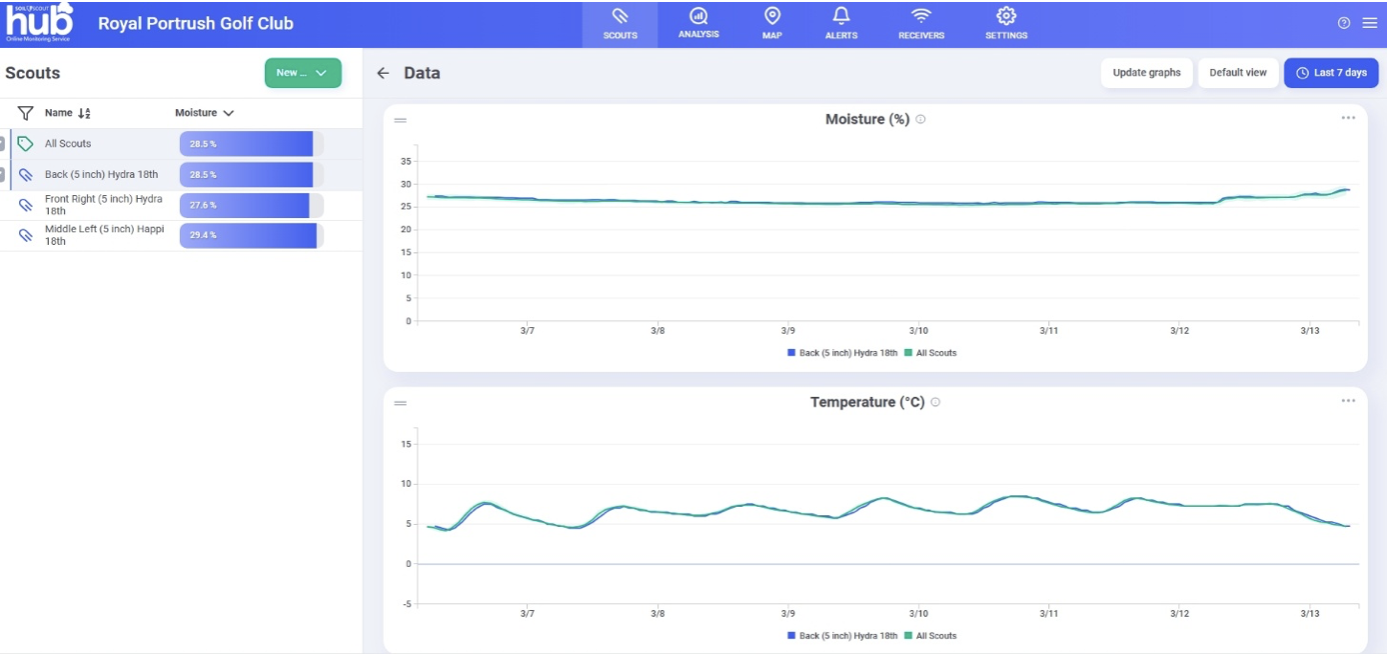Go to the Analysis tab
Screen dimensions: 1394x660
tap(698, 24)
